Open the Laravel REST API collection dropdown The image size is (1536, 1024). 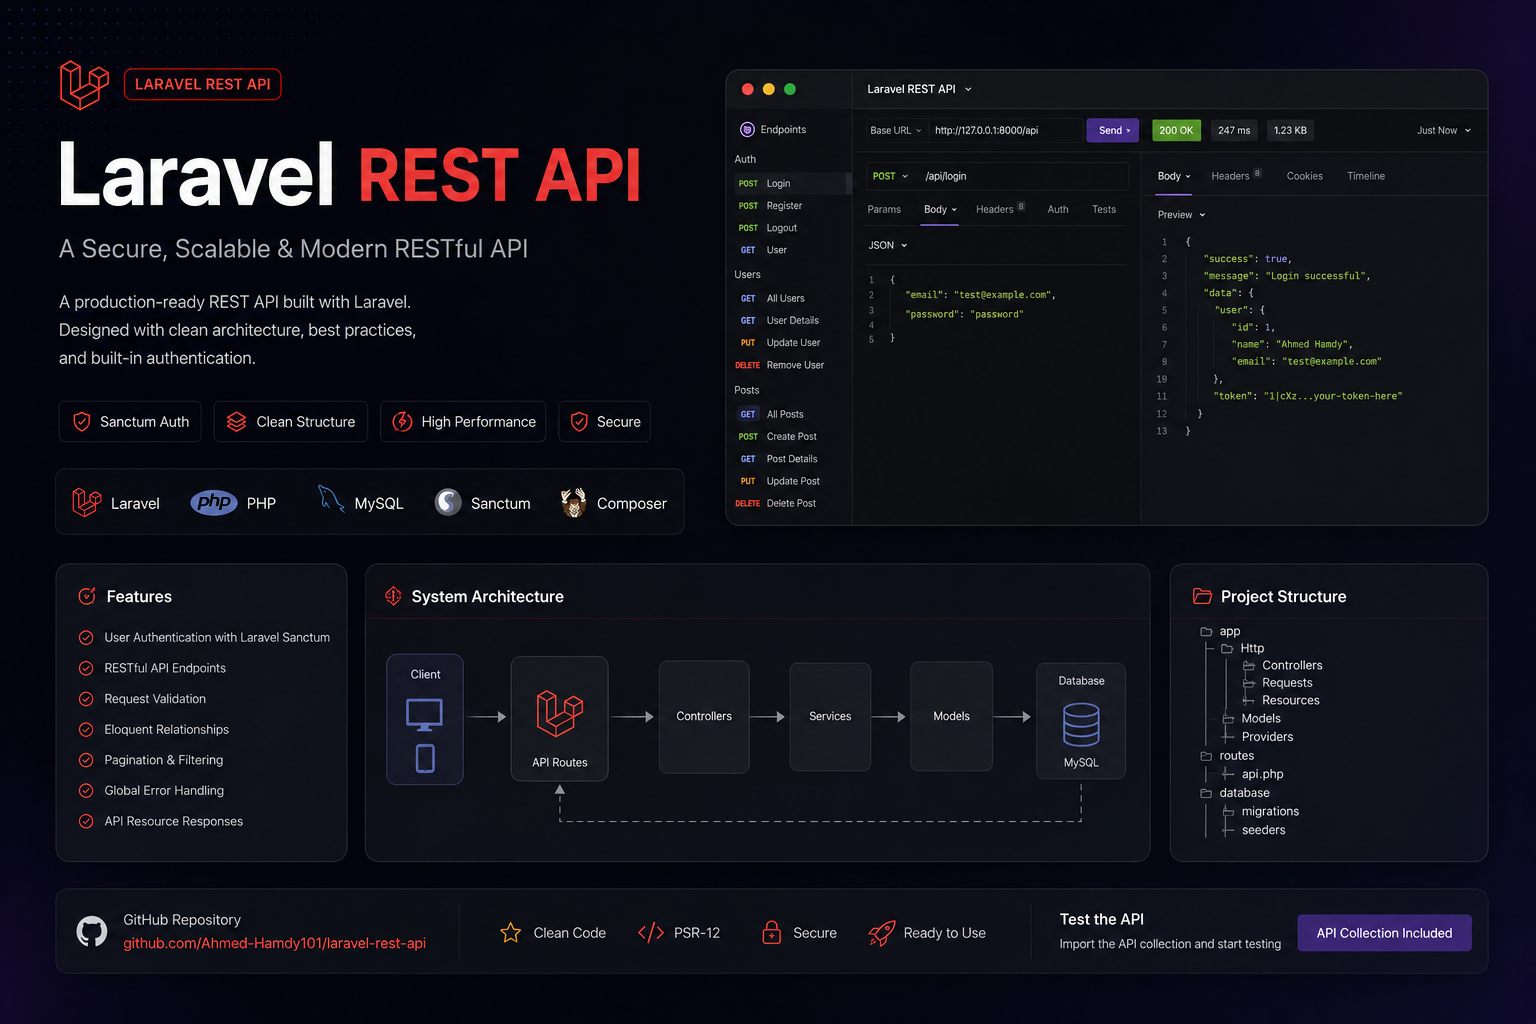pyautogui.click(x=919, y=89)
